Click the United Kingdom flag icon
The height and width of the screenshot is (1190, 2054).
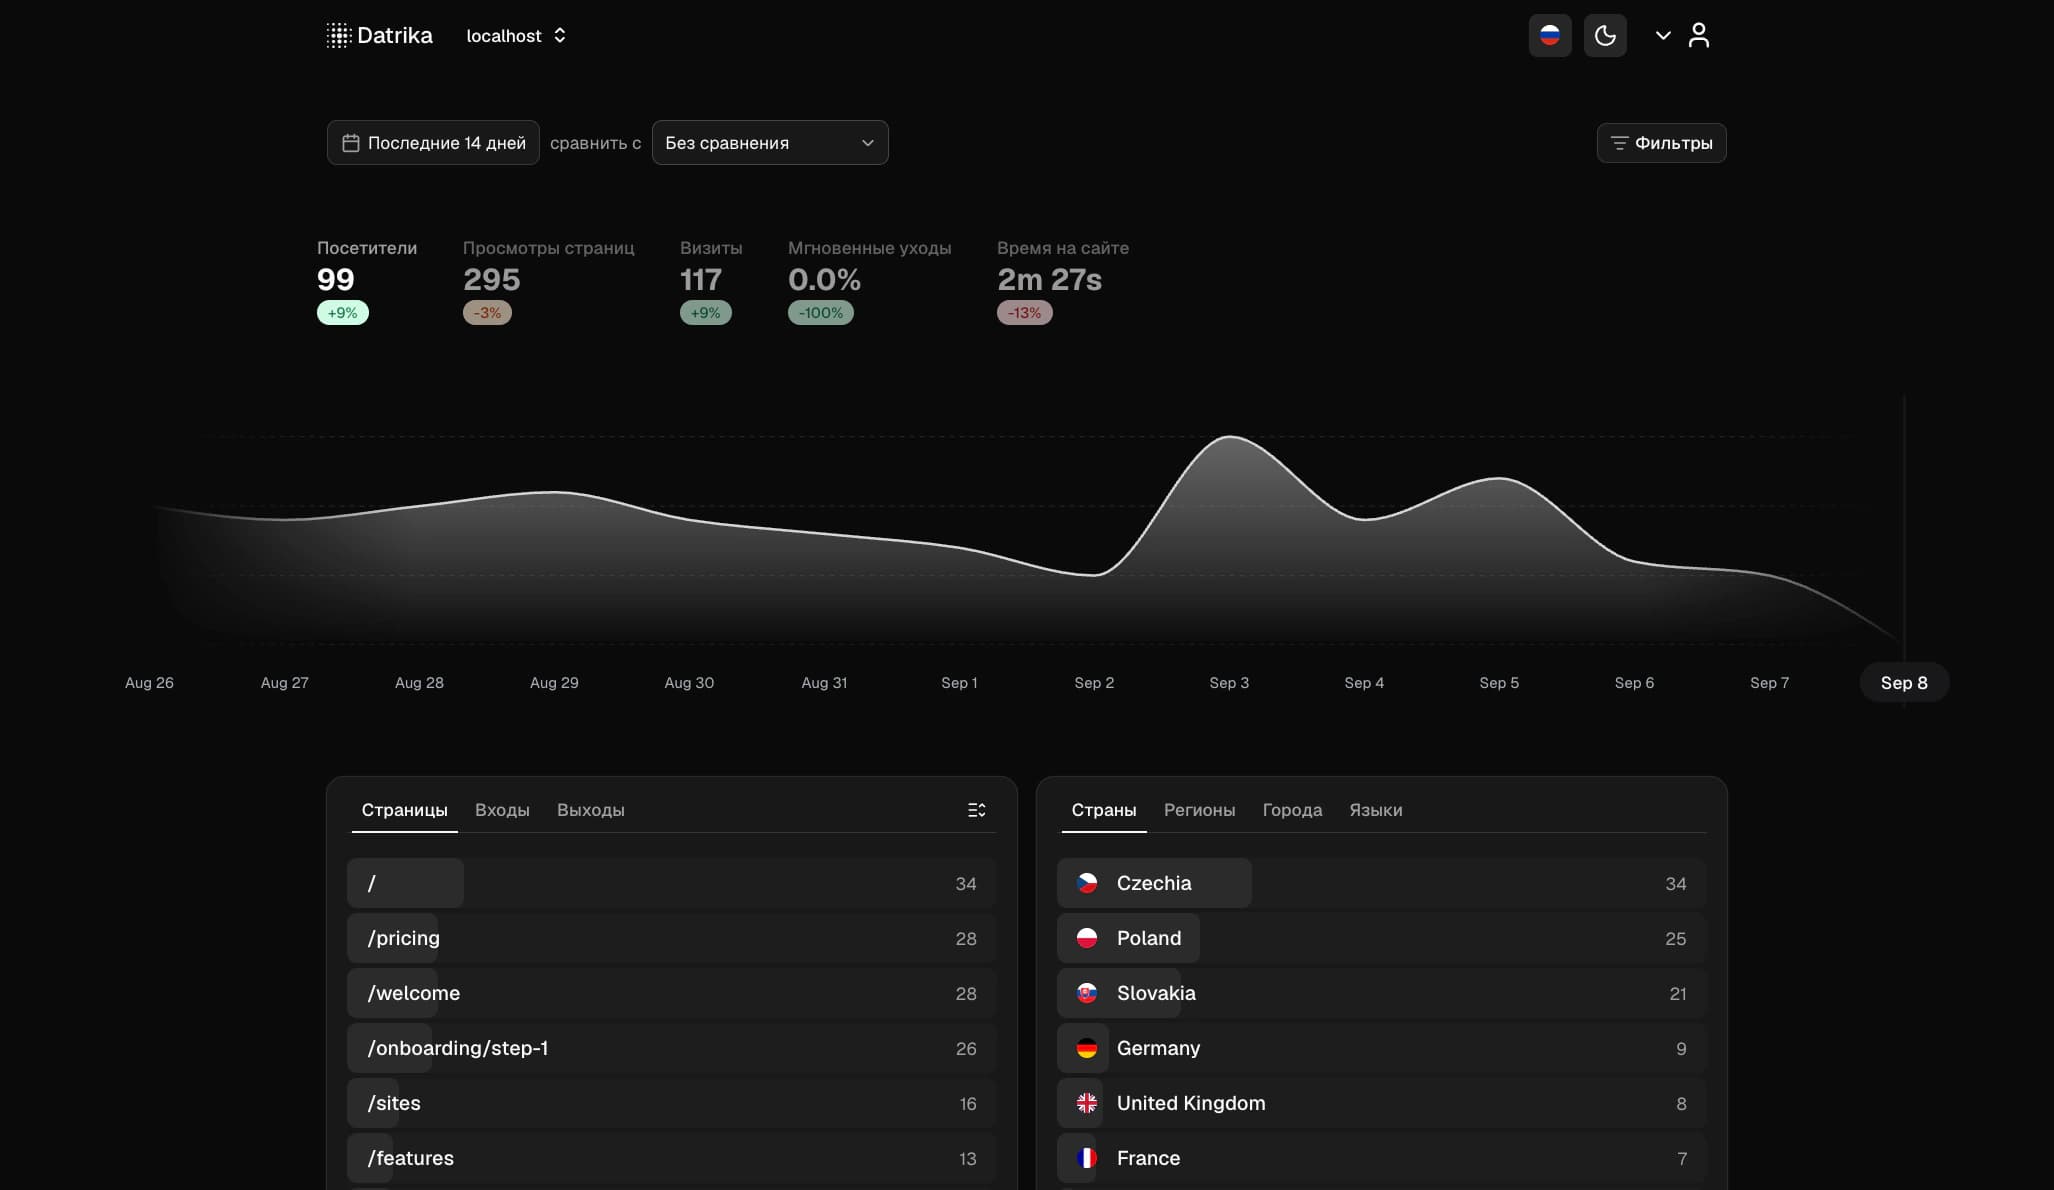(x=1087, y=1103)
